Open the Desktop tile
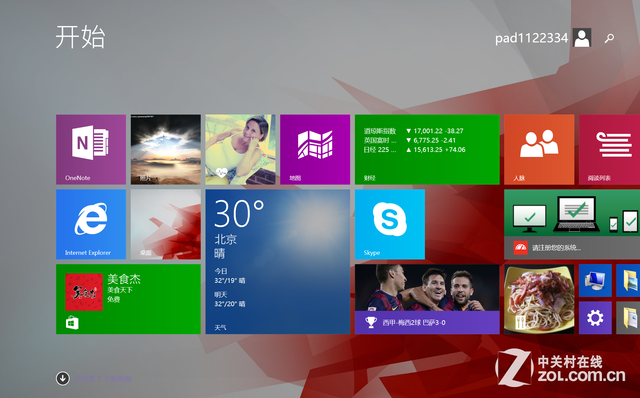The image size is (640, 398). (x=166, y=224)
